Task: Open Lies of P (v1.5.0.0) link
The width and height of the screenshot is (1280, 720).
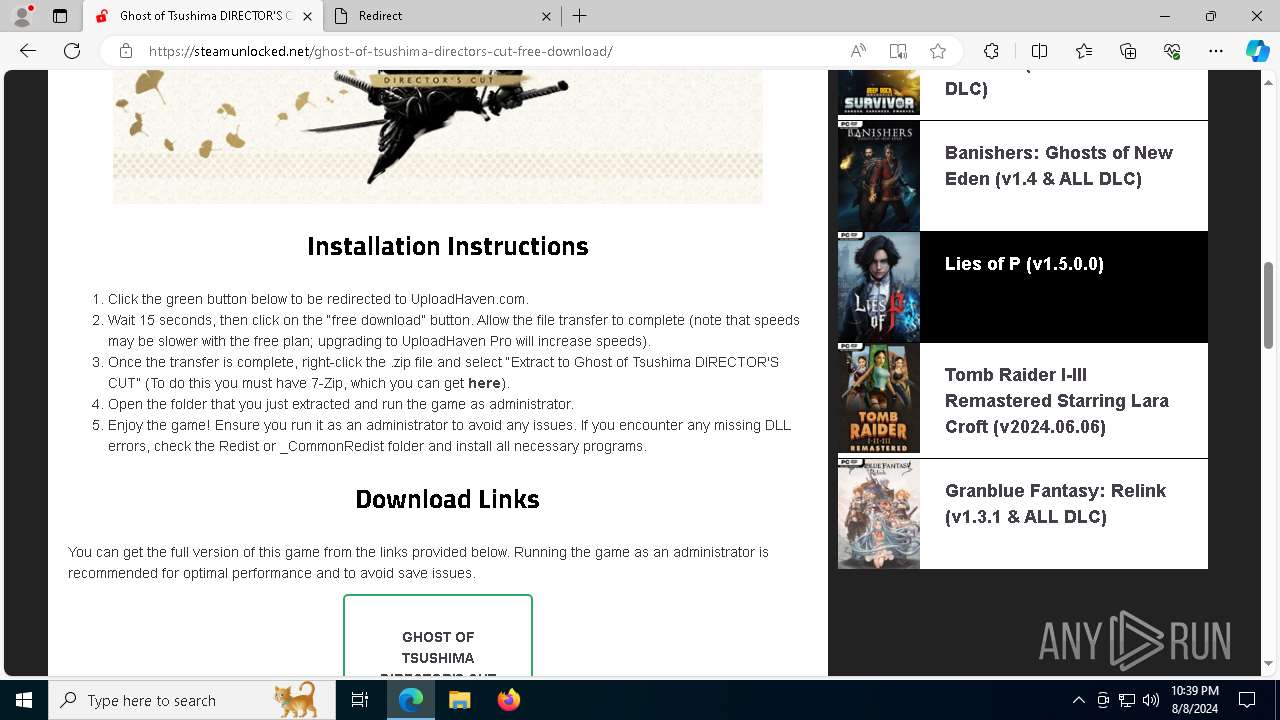Action: [1024, 264]
